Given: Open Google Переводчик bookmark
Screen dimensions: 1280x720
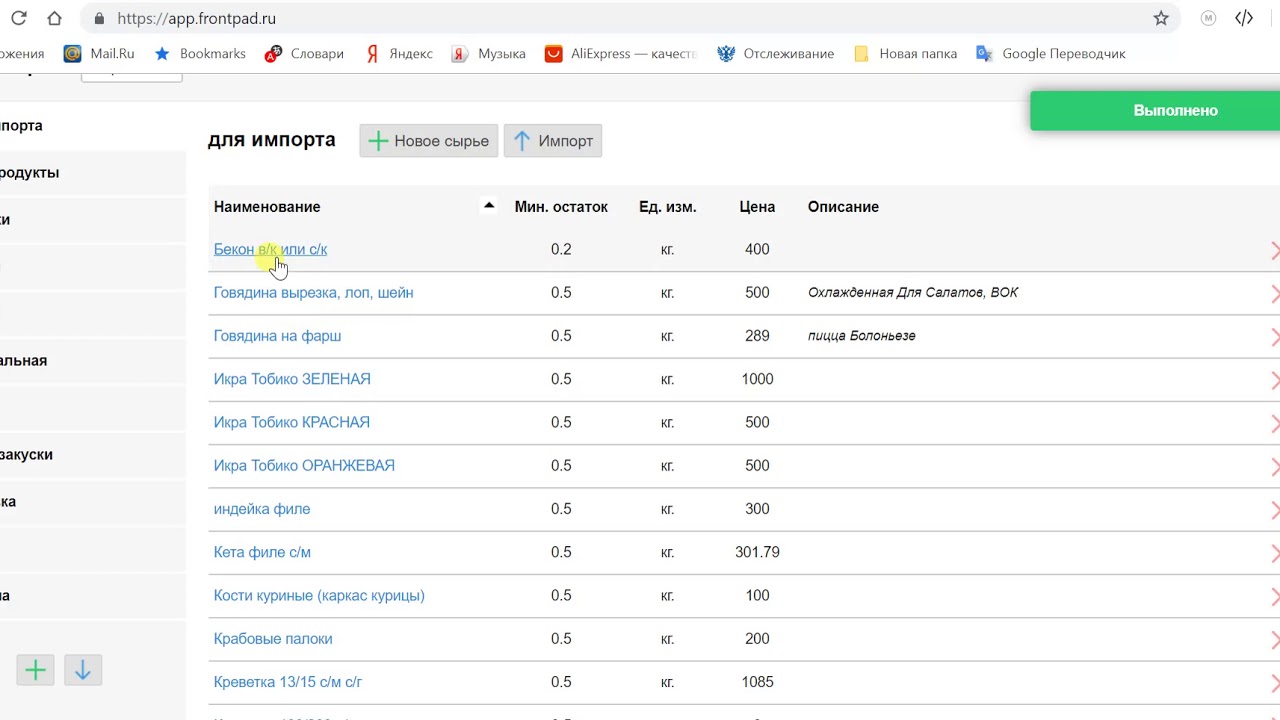Looking at the screenshot, I should [1051, 54].
